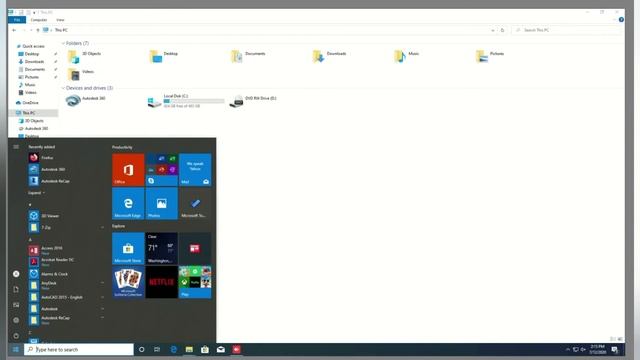Expand the AnyDesk folder in app list
Viewport: 640px width, 360px height.
(102, 283)
